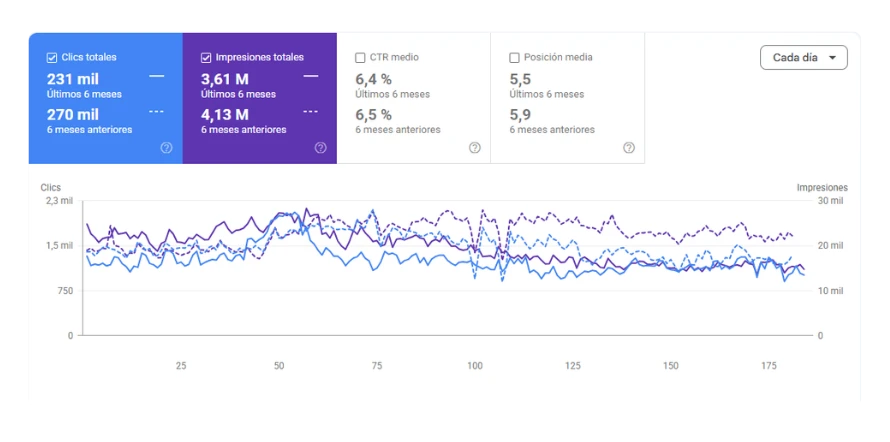Image resolution: width=890 pixels, height=442 pixels.
Task: Click the Clics axis title
Action: pos(51,188)
